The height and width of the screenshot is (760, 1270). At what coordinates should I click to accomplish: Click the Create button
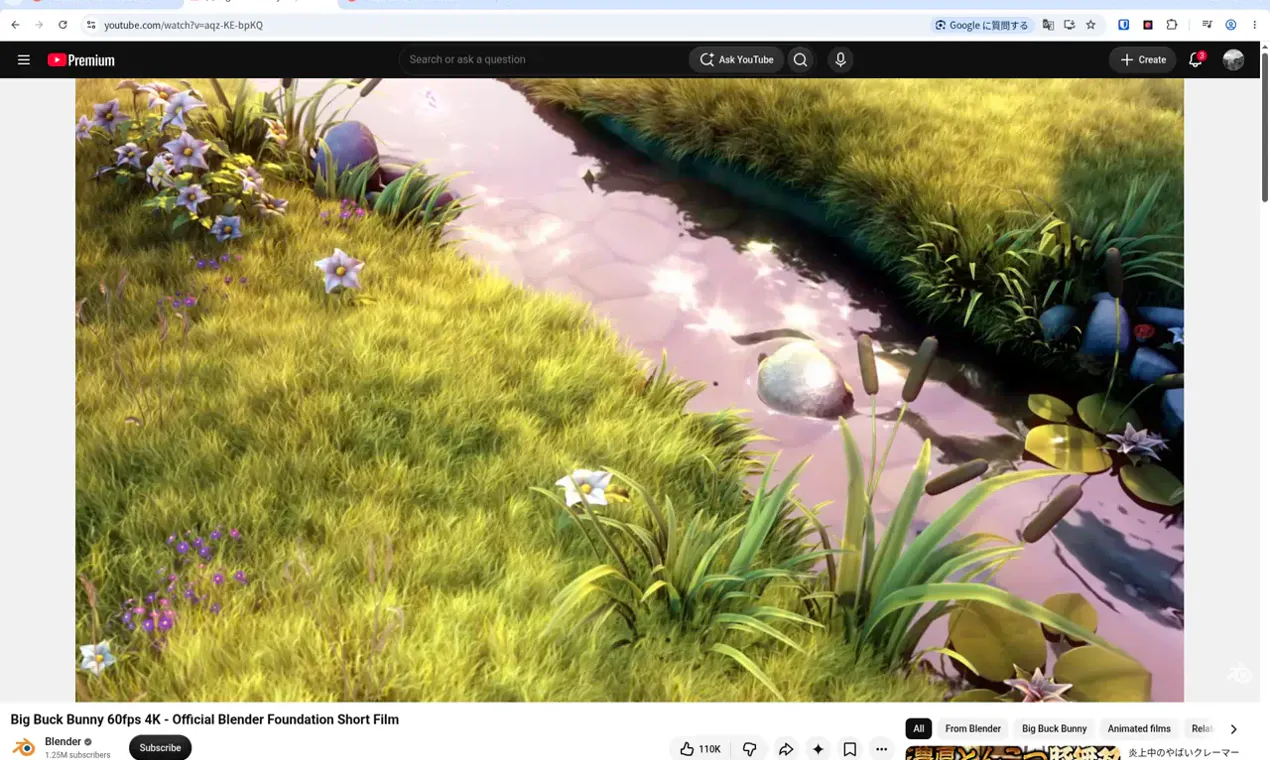[1143, 60]
